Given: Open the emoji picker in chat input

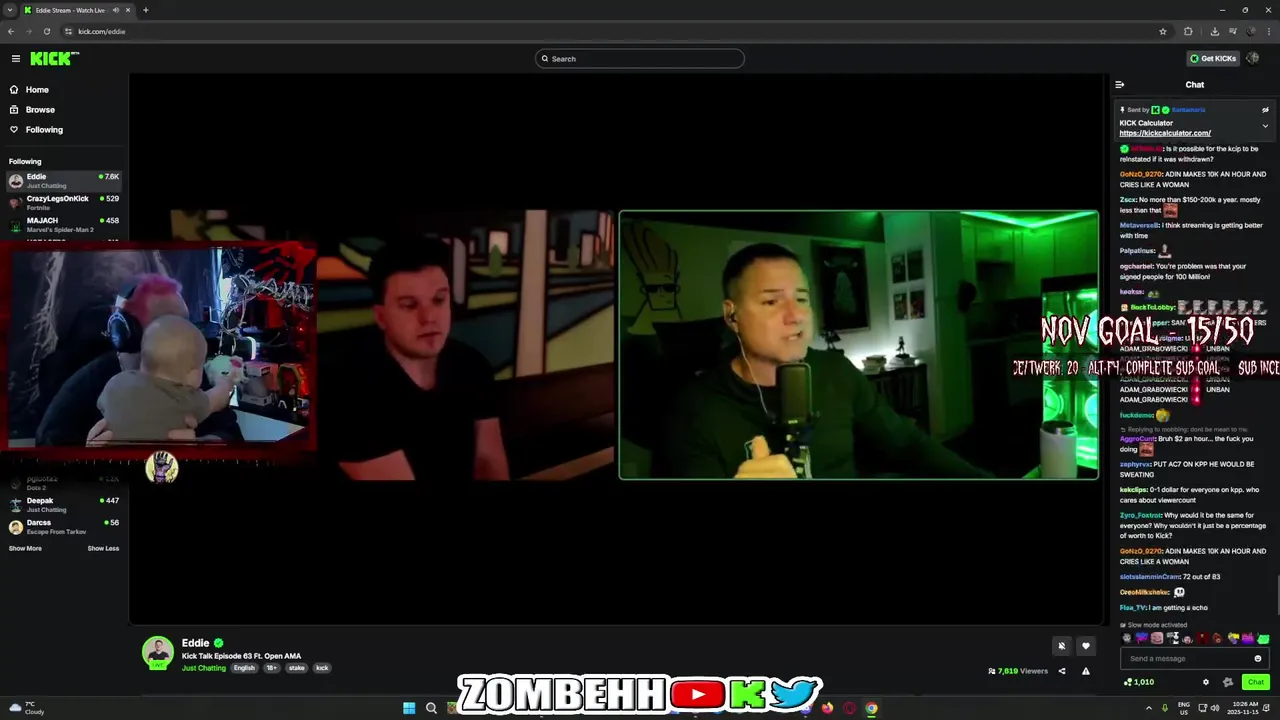Looking at the screenshot, I should coord(1258,658).
